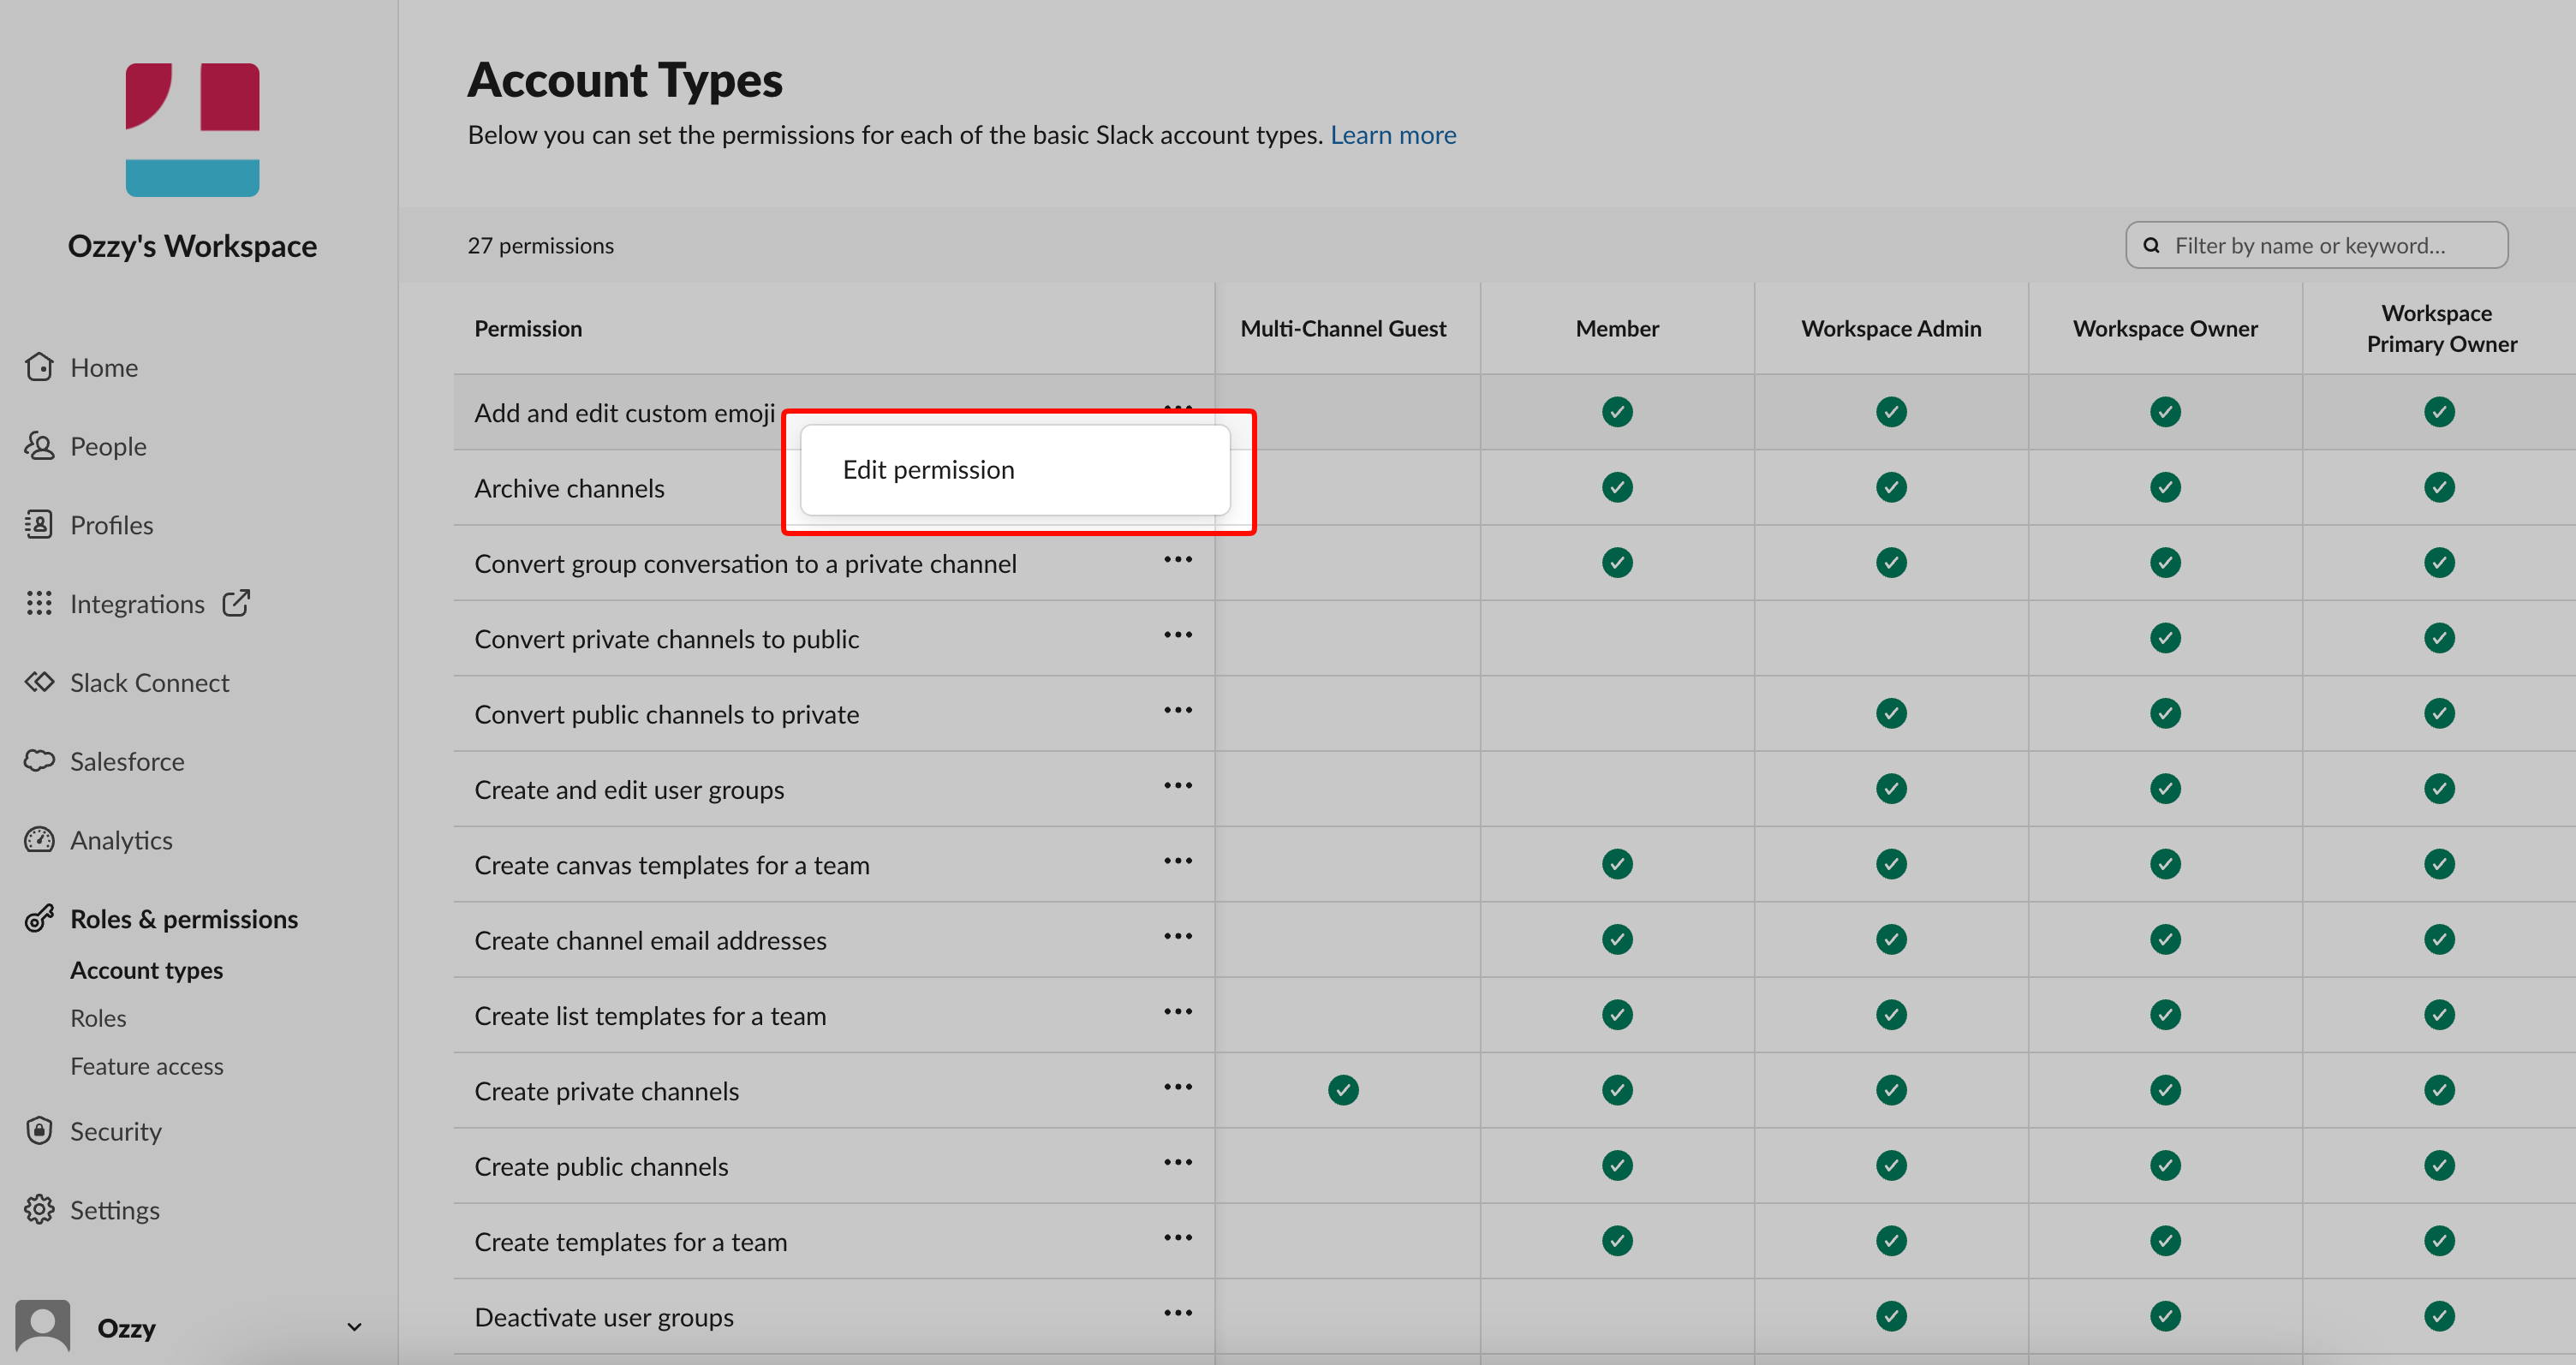Image resolution: width=2576 pixels, height=1365 pixels.
Task: Click Multi-Channel Guest check for Create private channels
Action: point(1343,1089)
